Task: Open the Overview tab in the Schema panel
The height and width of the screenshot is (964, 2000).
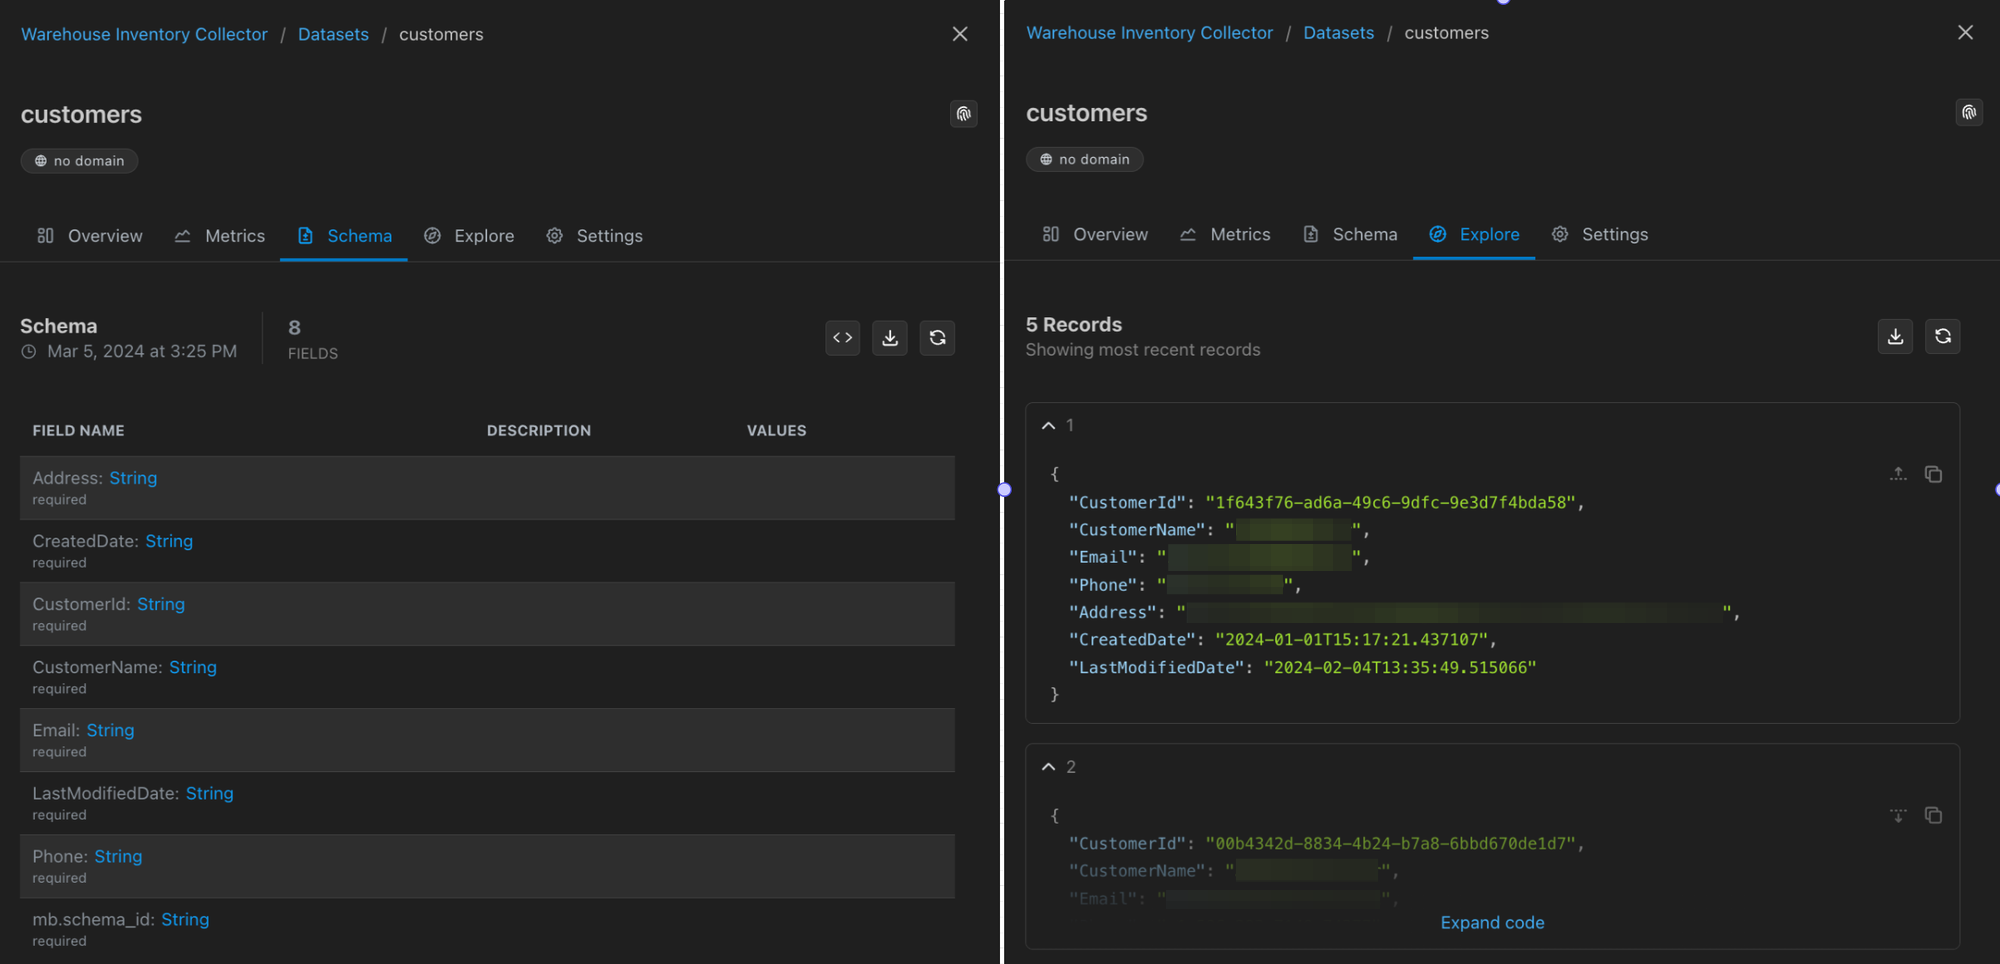Action: click(90, 236)
